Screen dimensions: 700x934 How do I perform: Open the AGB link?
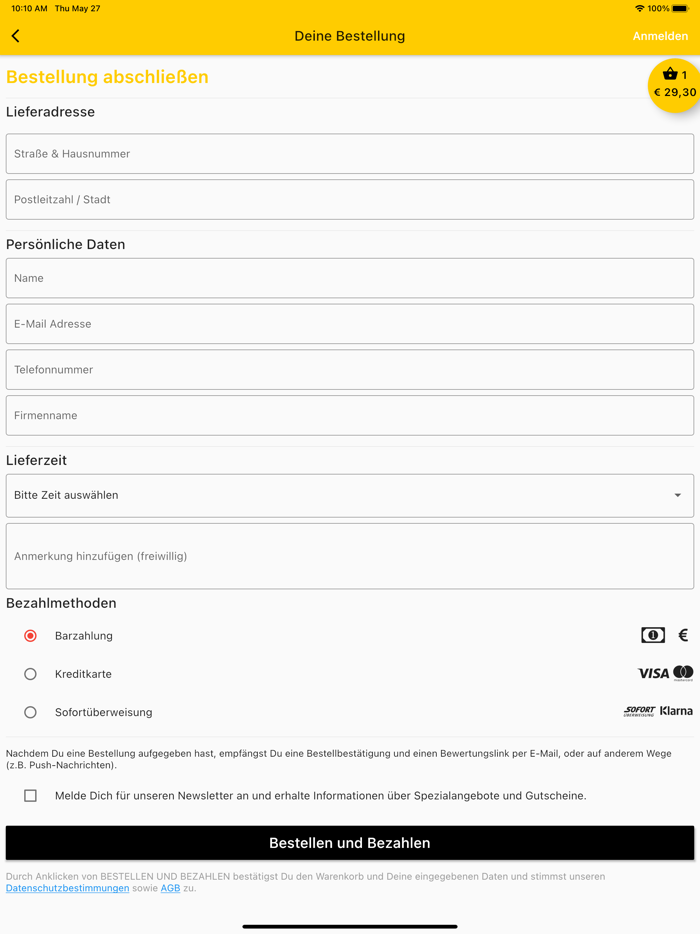(171, 888)
